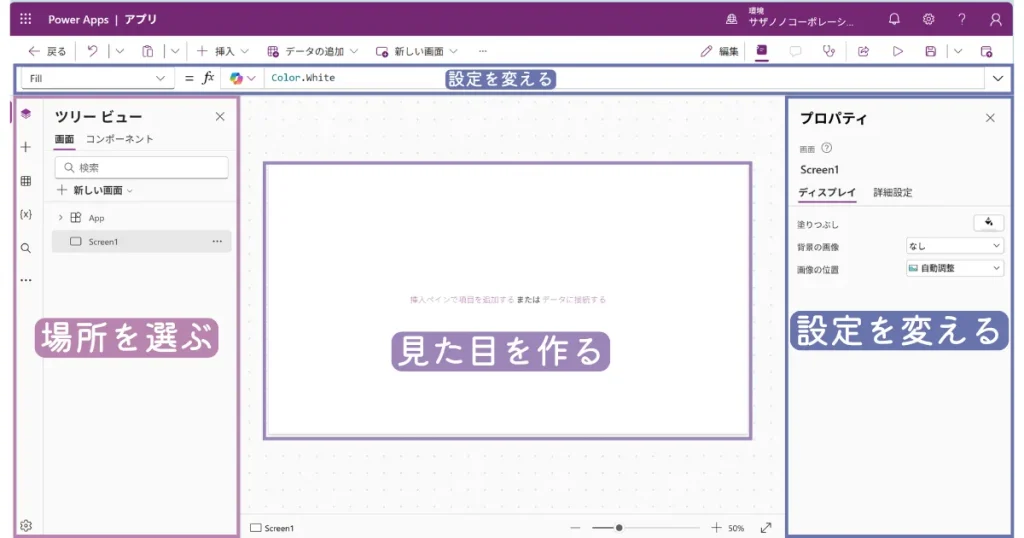Click the 戻る back button
Viewport: 1024px width, 538px height.
pos(47,51)
